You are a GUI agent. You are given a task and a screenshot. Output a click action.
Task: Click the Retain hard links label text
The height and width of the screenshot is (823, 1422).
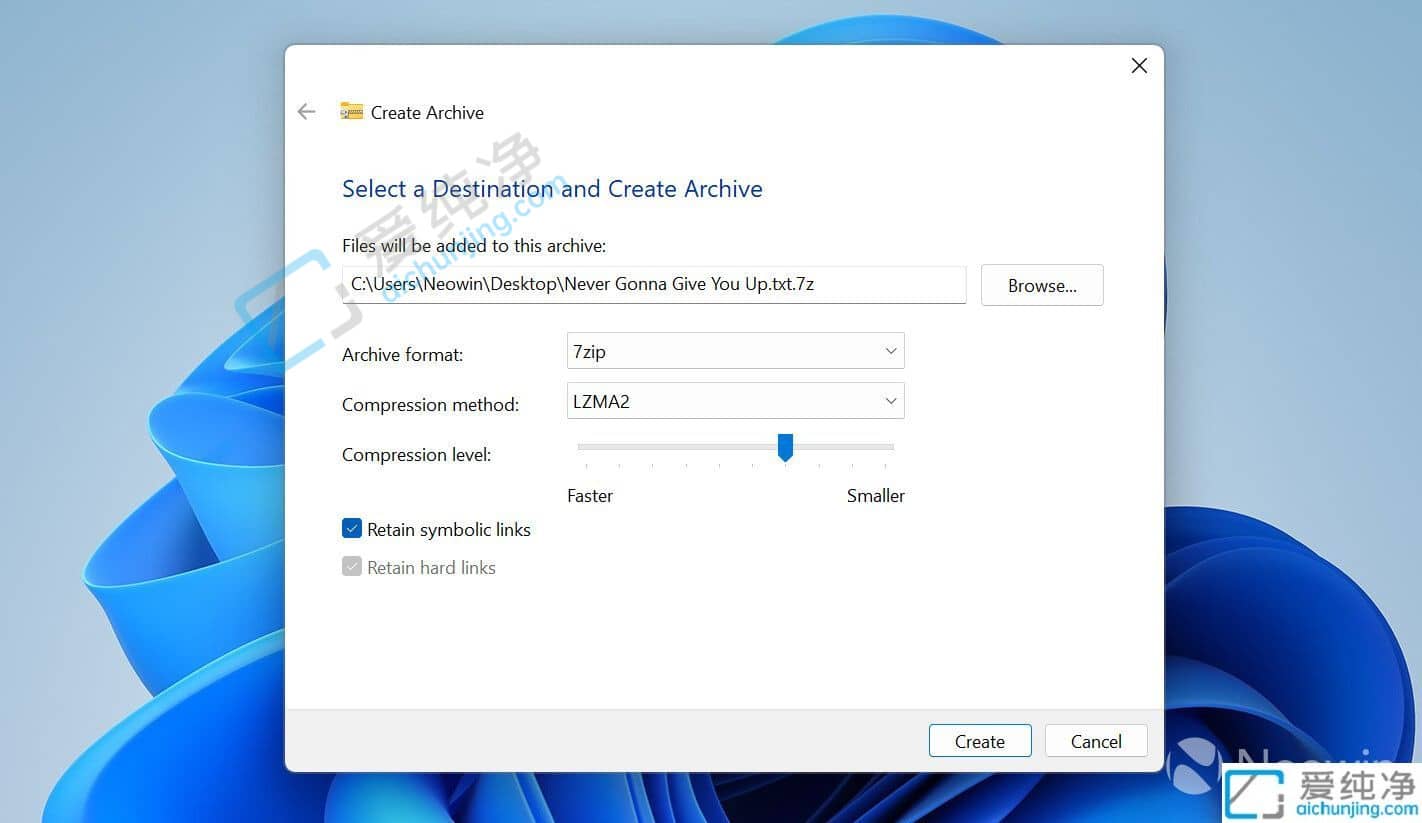tap(431, 568)
